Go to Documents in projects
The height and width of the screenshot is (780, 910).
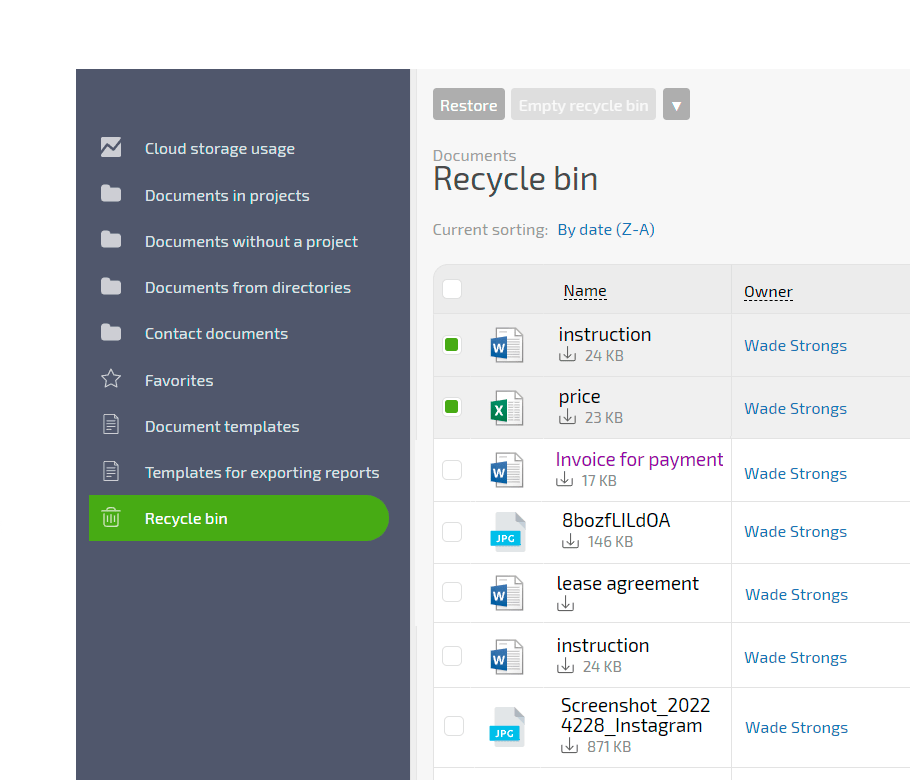[x=227, y=196]
